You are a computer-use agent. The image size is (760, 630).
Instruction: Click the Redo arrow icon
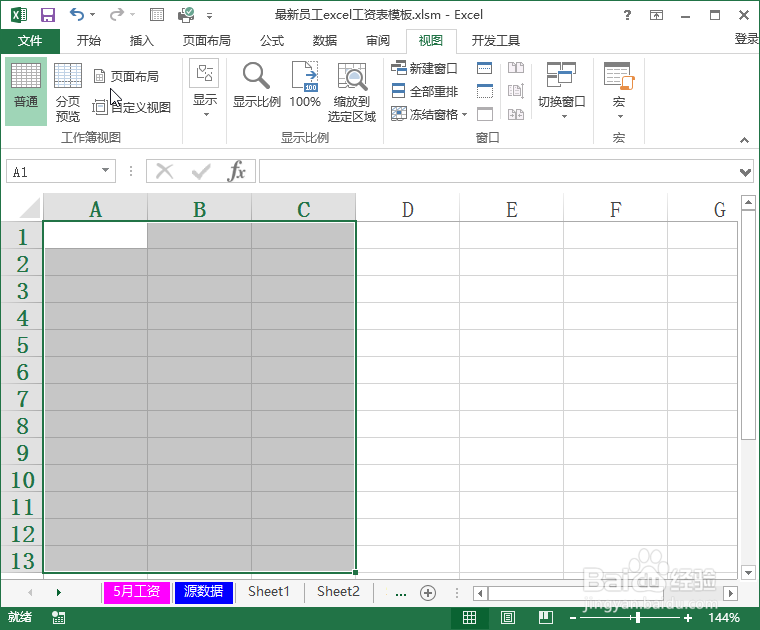[116, 15]
